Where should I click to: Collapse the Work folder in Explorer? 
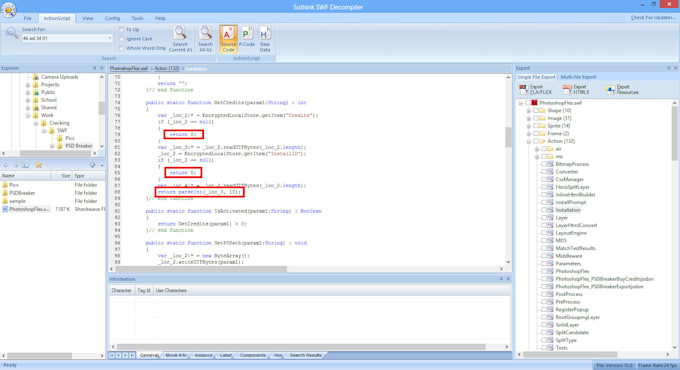pyautogui.click(x=28, y=115)
